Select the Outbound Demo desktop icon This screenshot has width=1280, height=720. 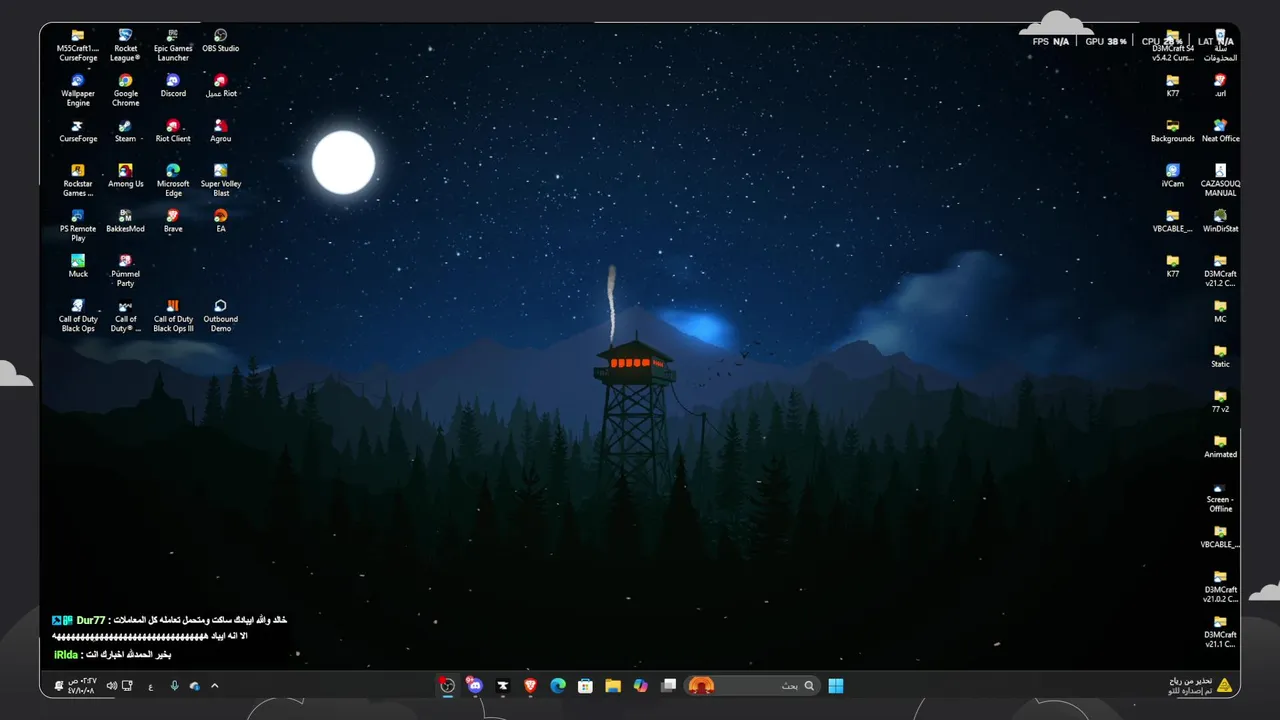point(221,316)
